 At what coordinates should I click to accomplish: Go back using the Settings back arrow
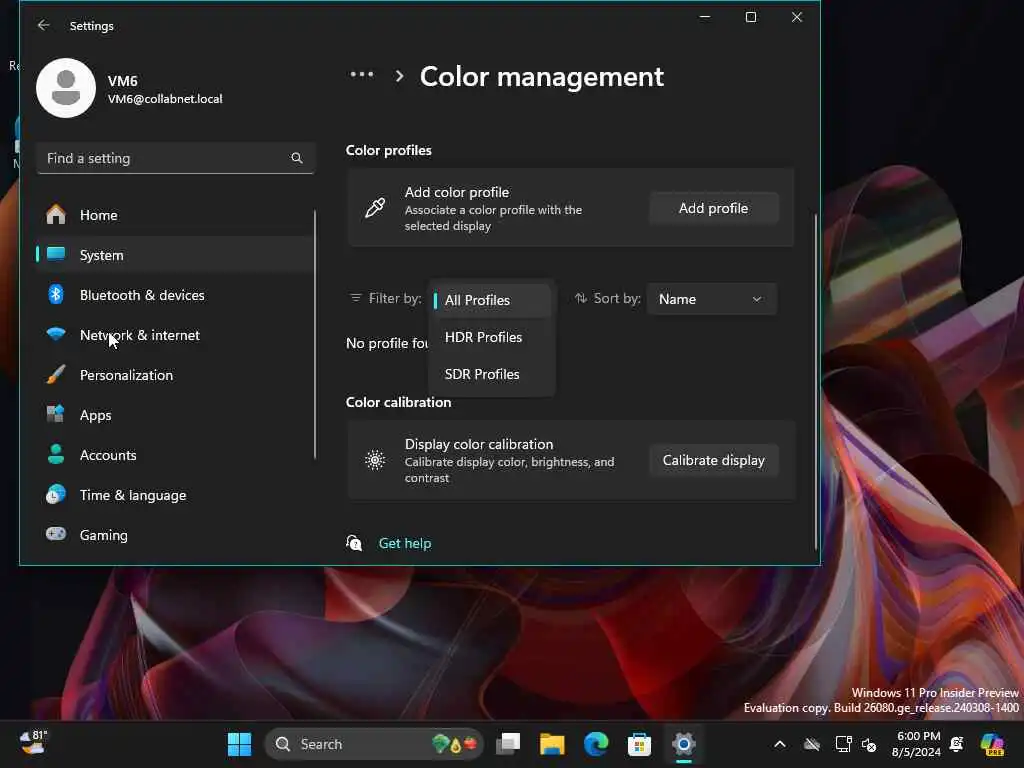click(44, 25)
